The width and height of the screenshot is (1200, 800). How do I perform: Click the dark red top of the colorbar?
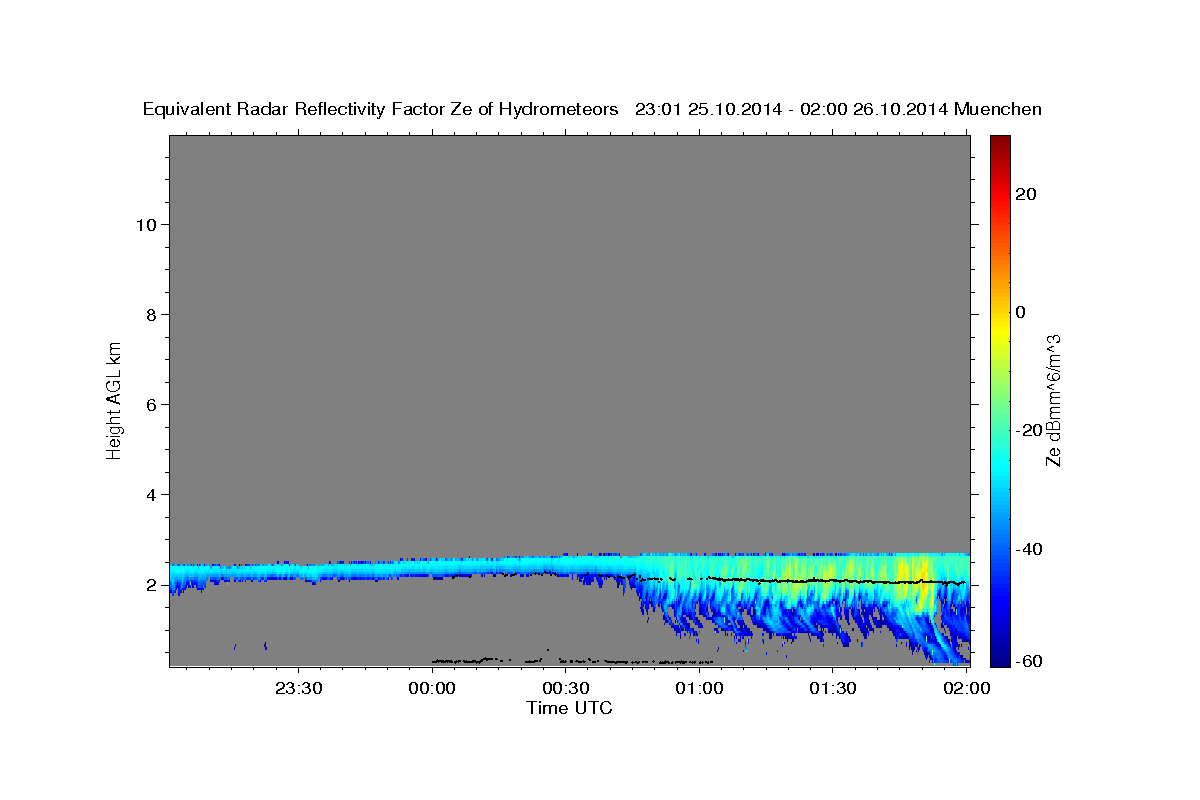[1000, 143]
